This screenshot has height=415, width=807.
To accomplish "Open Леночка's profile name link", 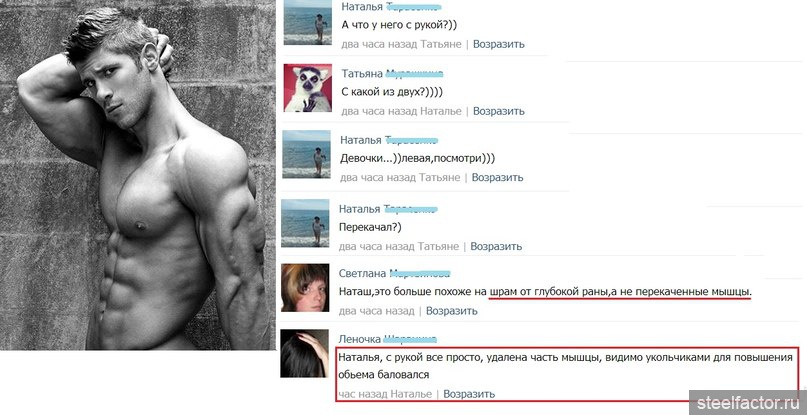I will 388,339.
